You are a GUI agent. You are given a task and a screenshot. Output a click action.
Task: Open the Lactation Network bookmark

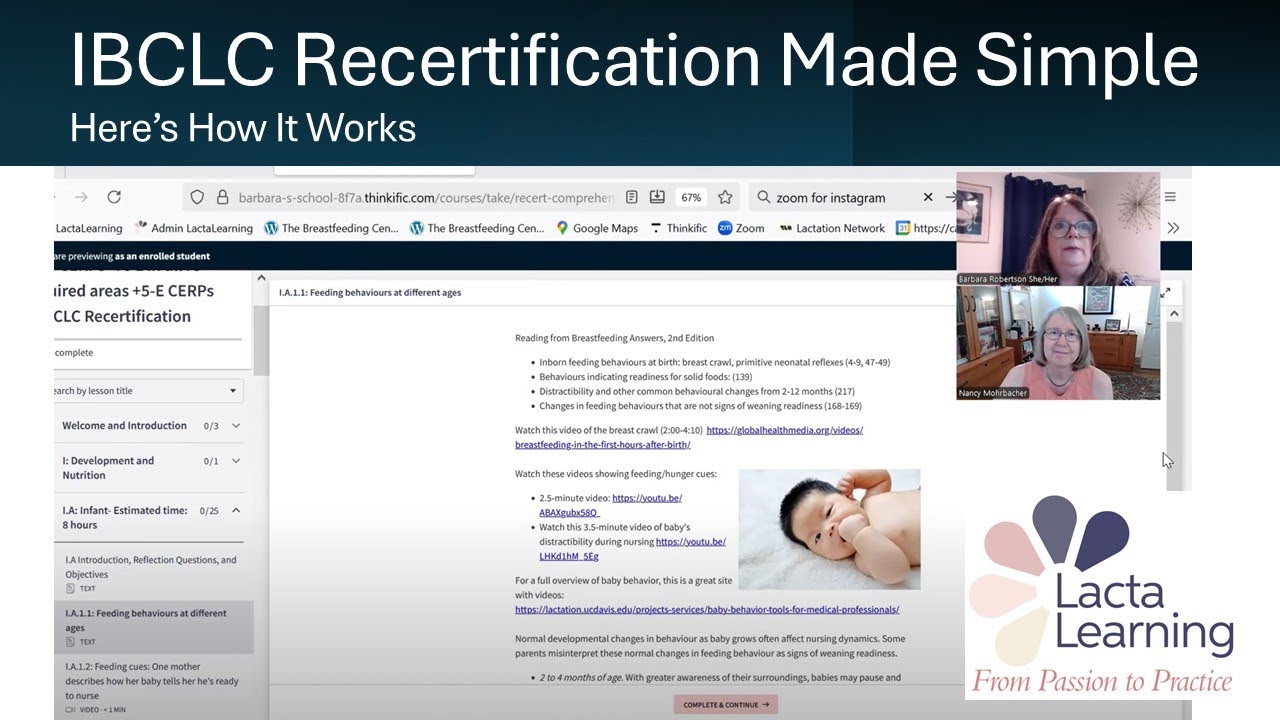tap(831, 228)
